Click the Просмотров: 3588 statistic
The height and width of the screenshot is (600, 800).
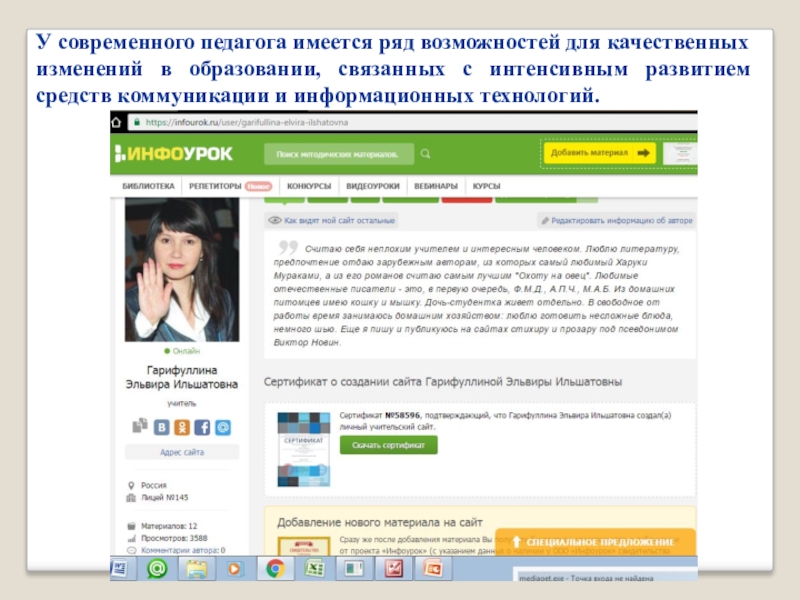[x=174, y=538]
